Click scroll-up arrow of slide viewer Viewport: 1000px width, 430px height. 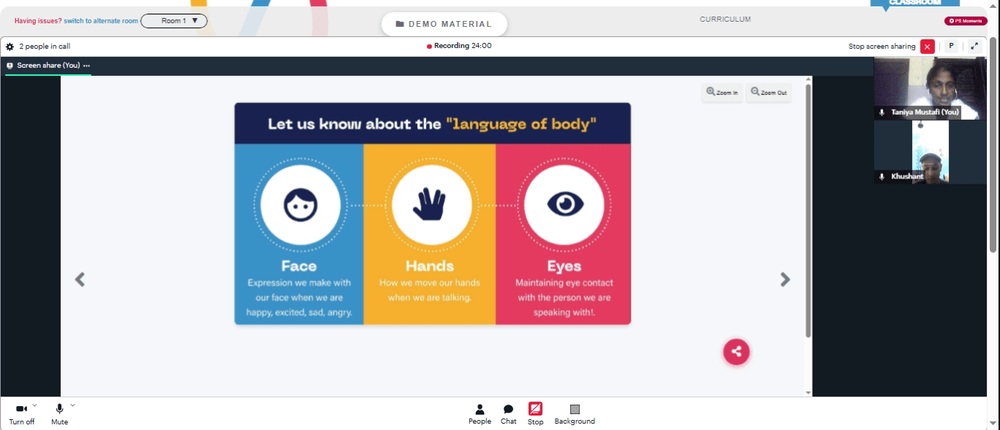point(809,80)
